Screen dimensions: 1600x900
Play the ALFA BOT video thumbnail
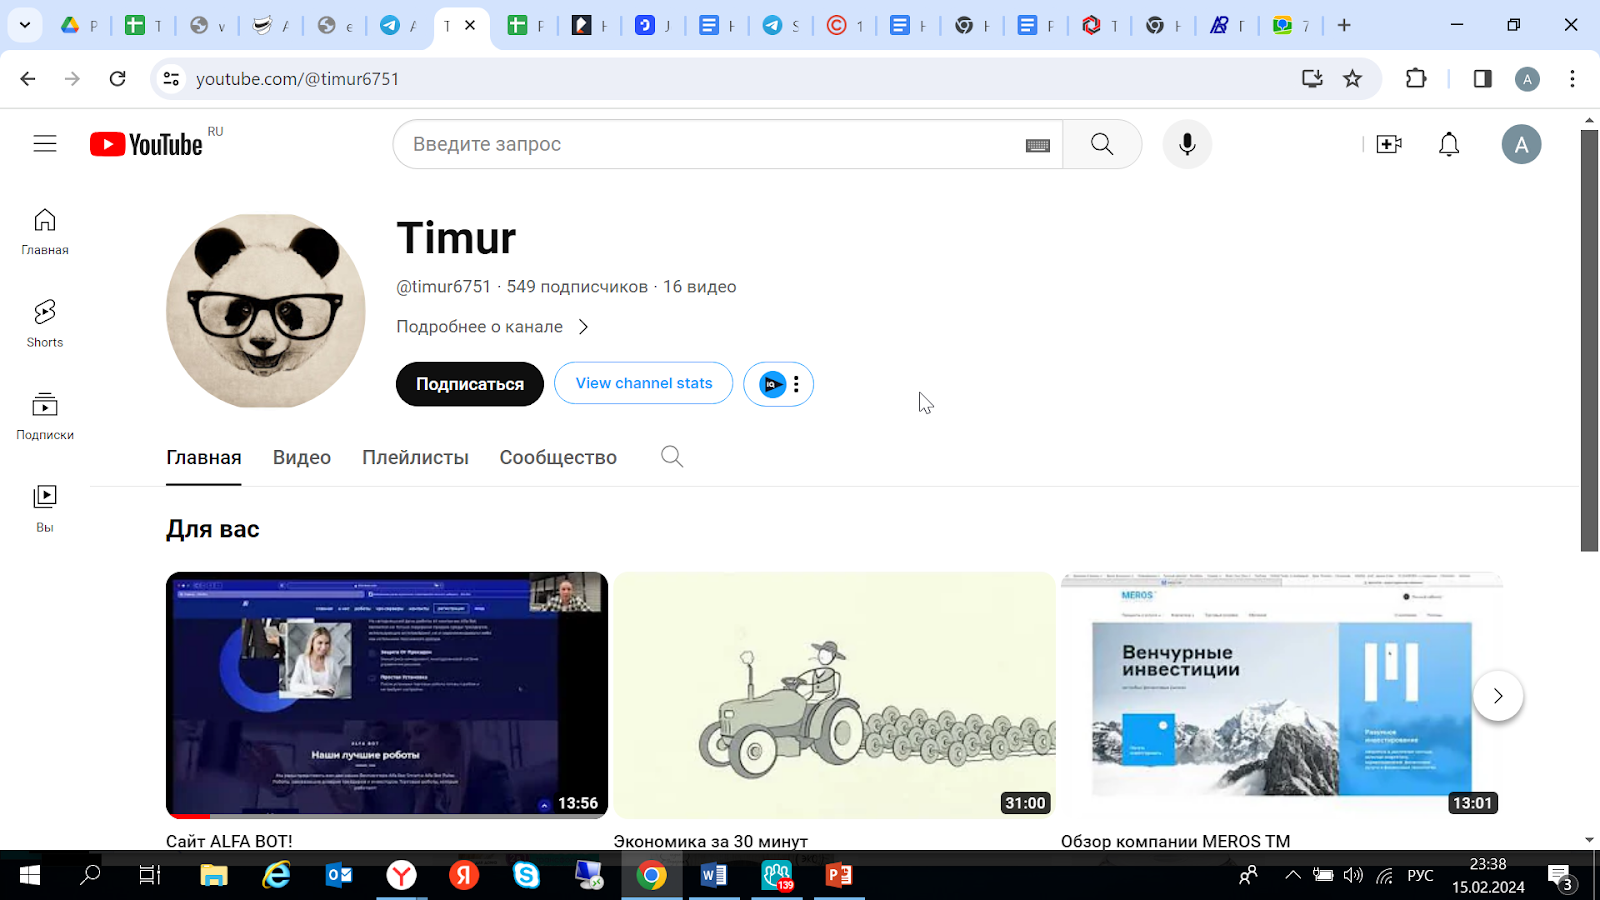387,695
